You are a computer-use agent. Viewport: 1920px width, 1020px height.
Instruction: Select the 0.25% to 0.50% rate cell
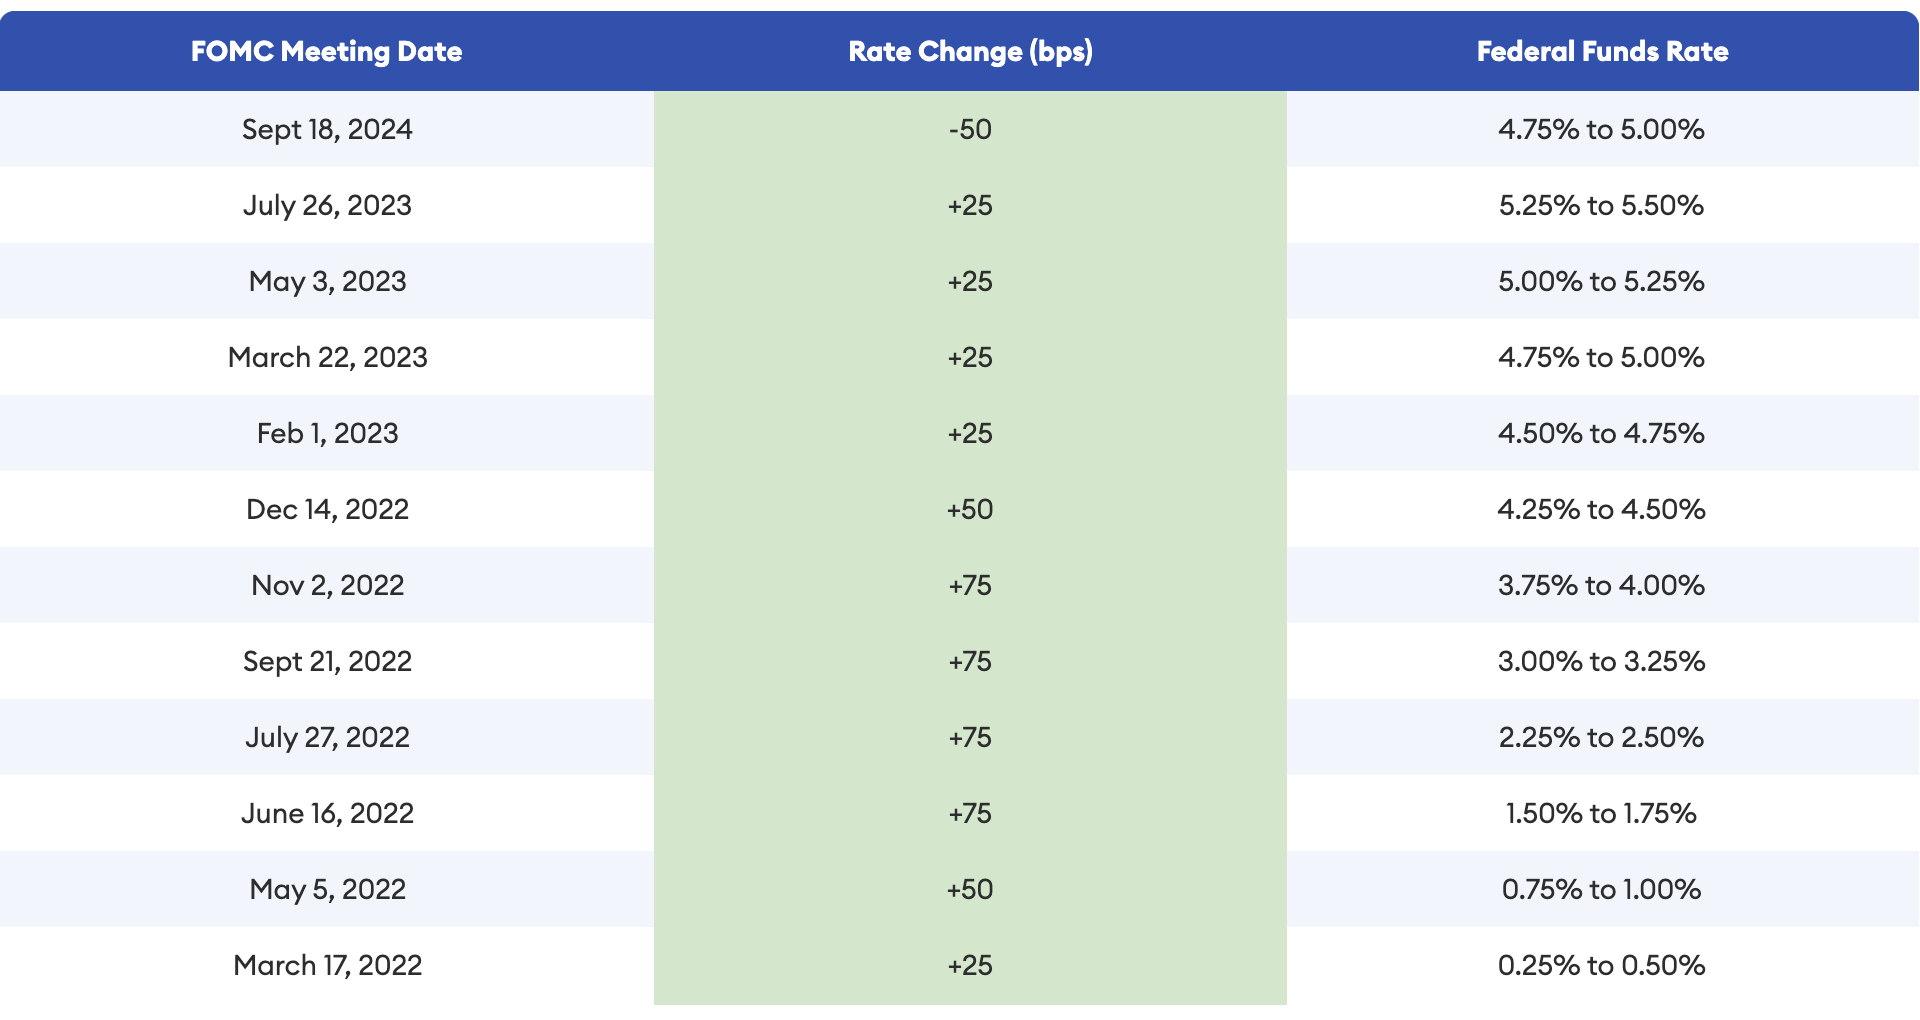click(x=1603, y=965)
